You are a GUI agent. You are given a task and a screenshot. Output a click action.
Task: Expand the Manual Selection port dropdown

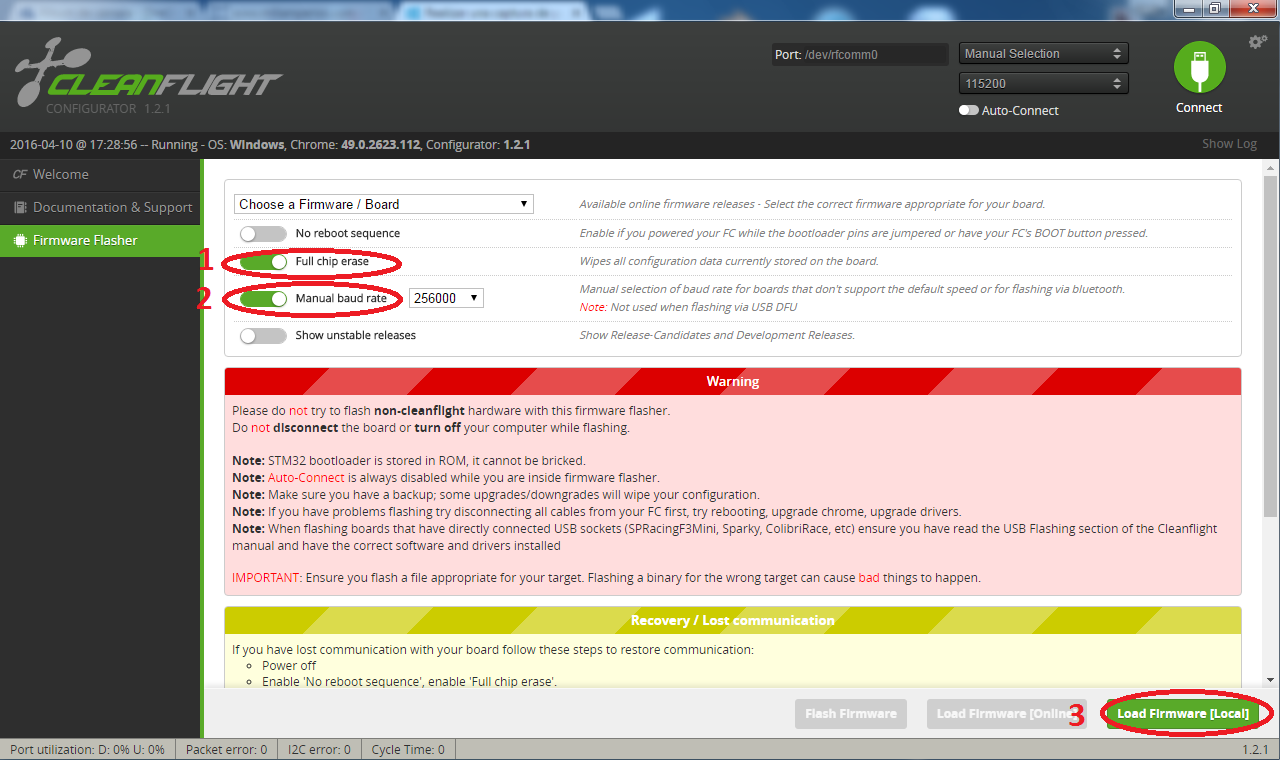coord(1043,54)
